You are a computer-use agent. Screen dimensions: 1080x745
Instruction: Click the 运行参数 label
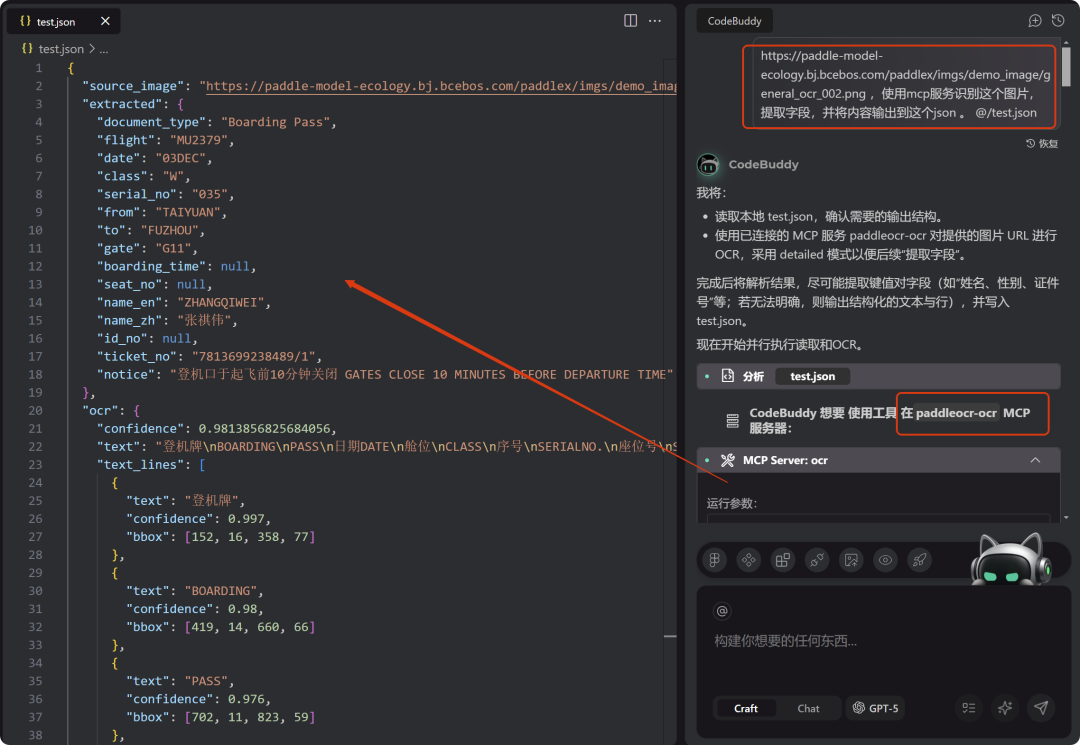pyautogui.click(x=731, y=503)
